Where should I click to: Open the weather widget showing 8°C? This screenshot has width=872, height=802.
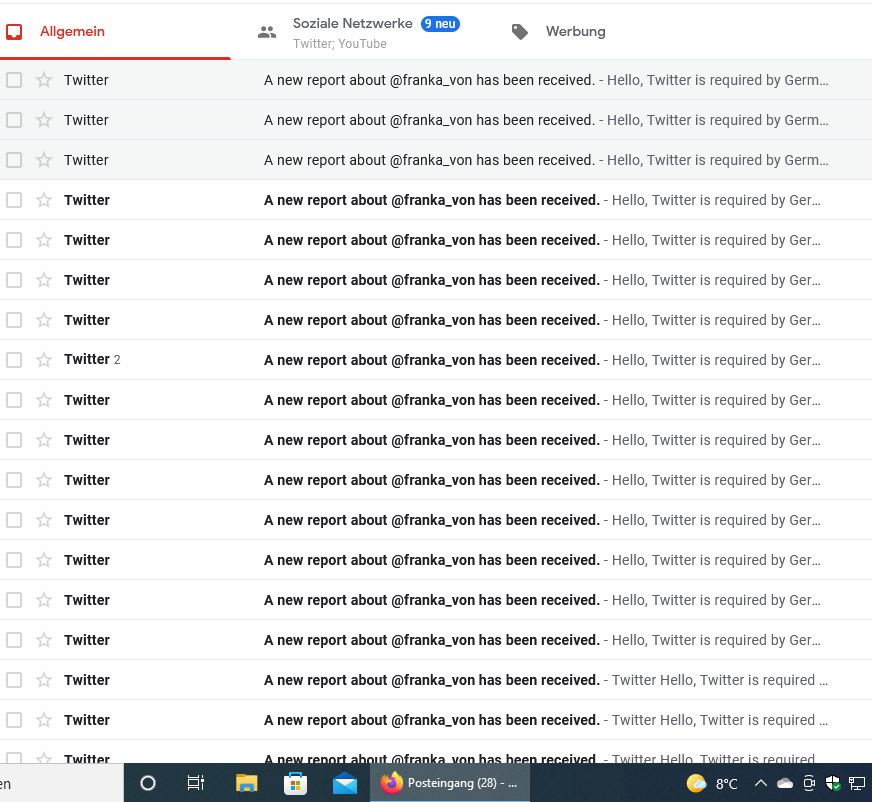712,784
